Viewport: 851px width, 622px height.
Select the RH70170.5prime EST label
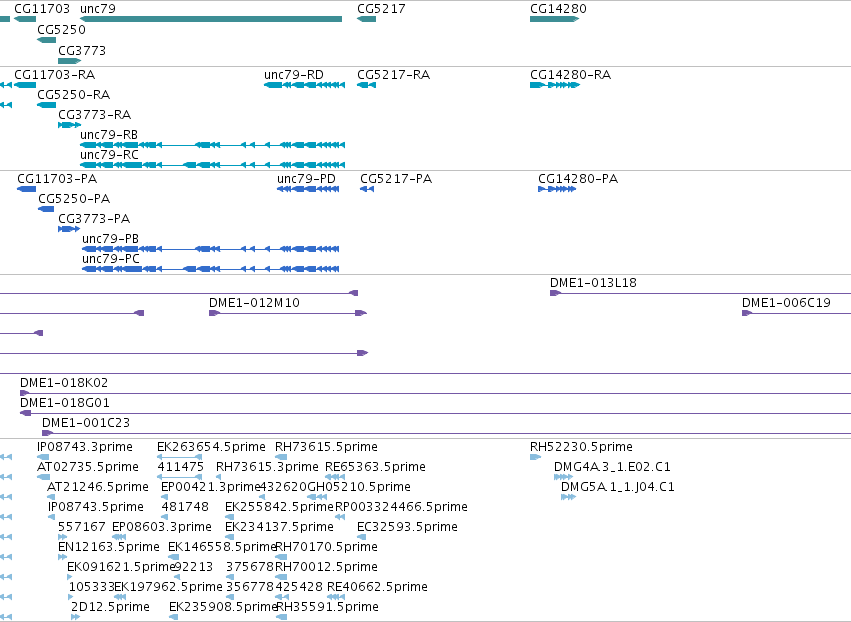[x=326, y=547]
